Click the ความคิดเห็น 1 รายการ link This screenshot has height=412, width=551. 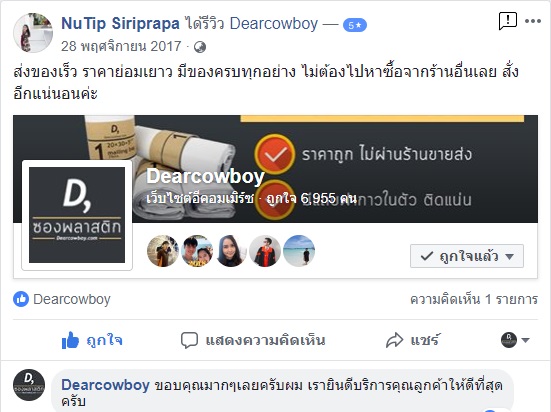tap(474, 300)
